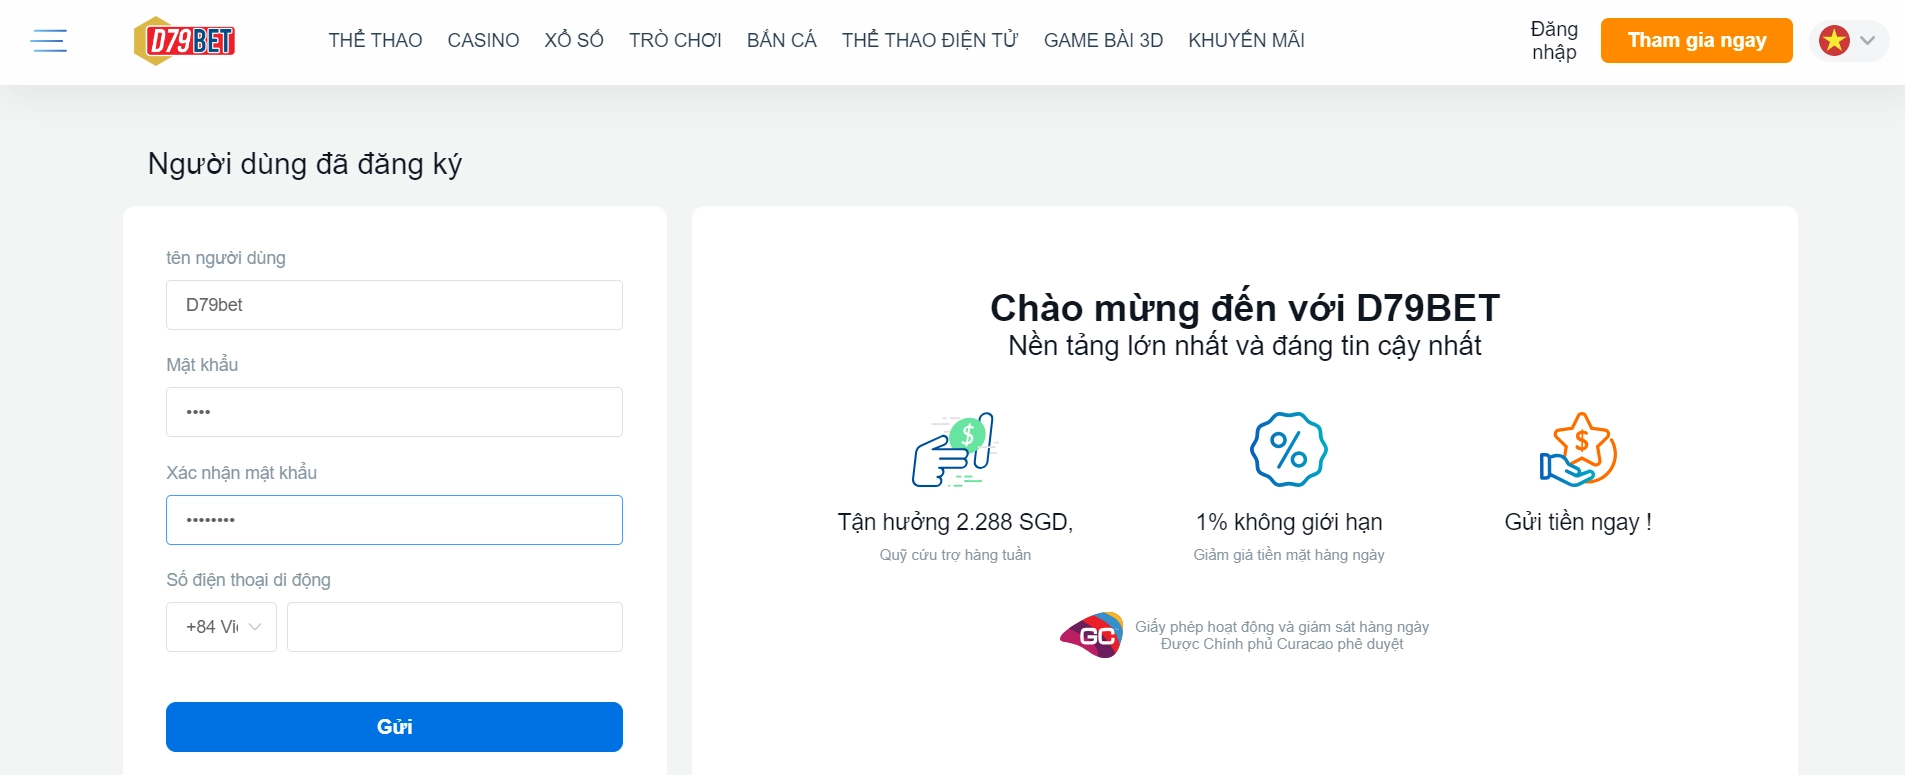Open the hamburger navigation menu

[x=47, y=41]
